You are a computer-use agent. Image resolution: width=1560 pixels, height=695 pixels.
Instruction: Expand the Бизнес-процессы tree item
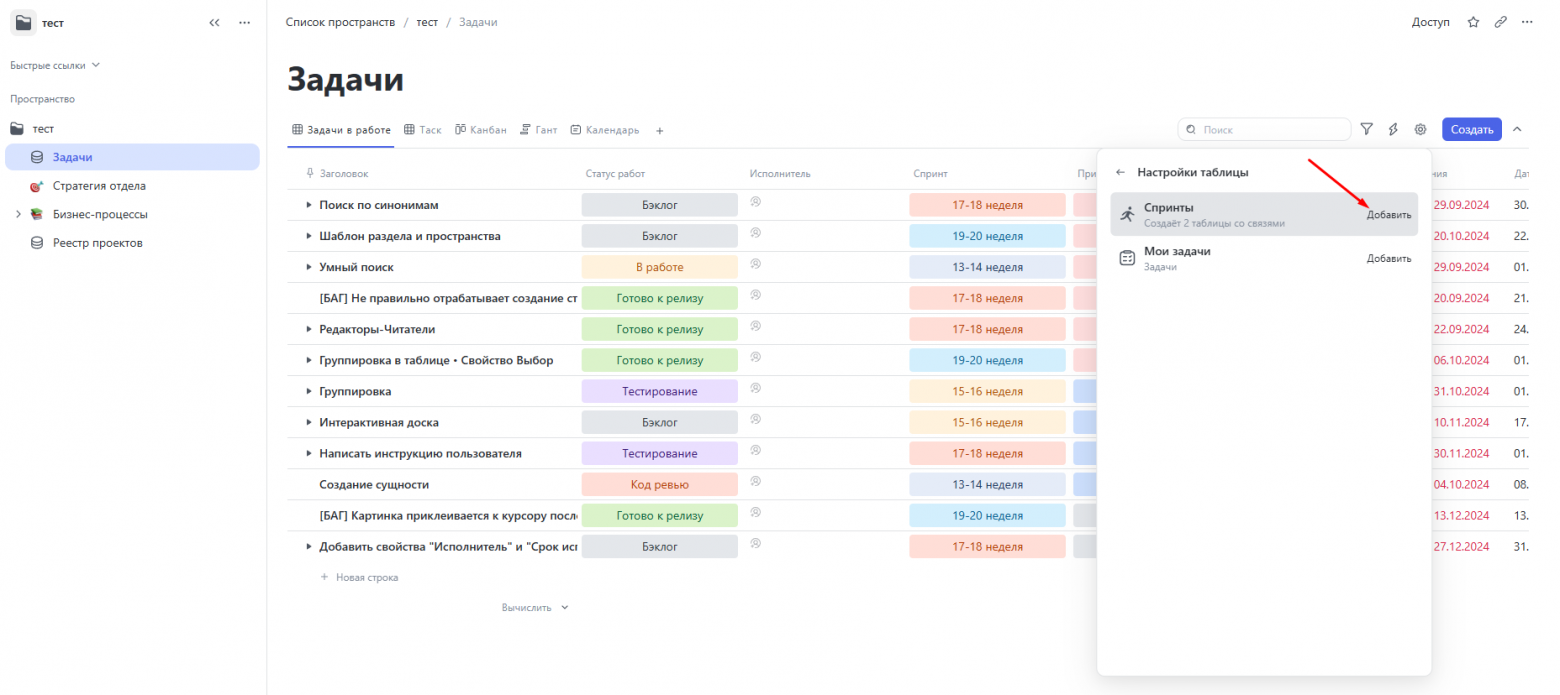(x=17, y=214)
